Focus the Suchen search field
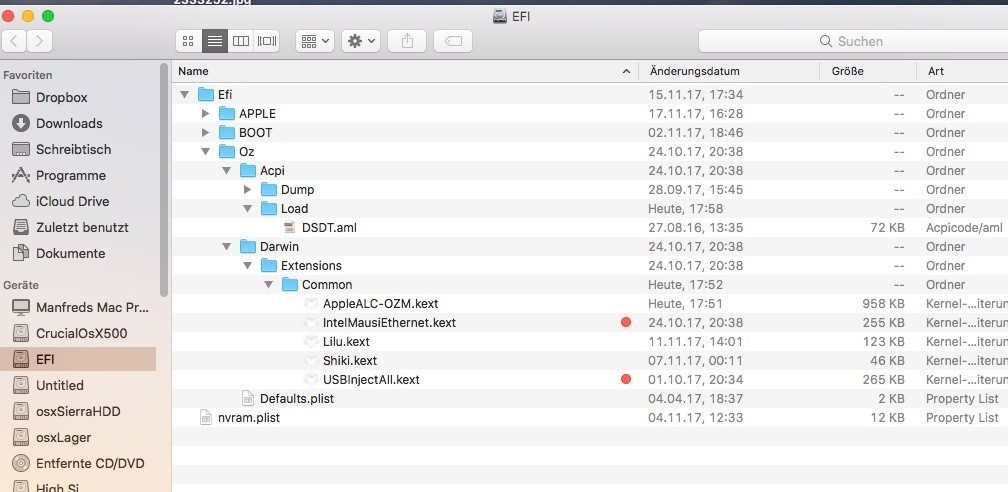This screenshot has height=492, width=1008. click(853, 41)
